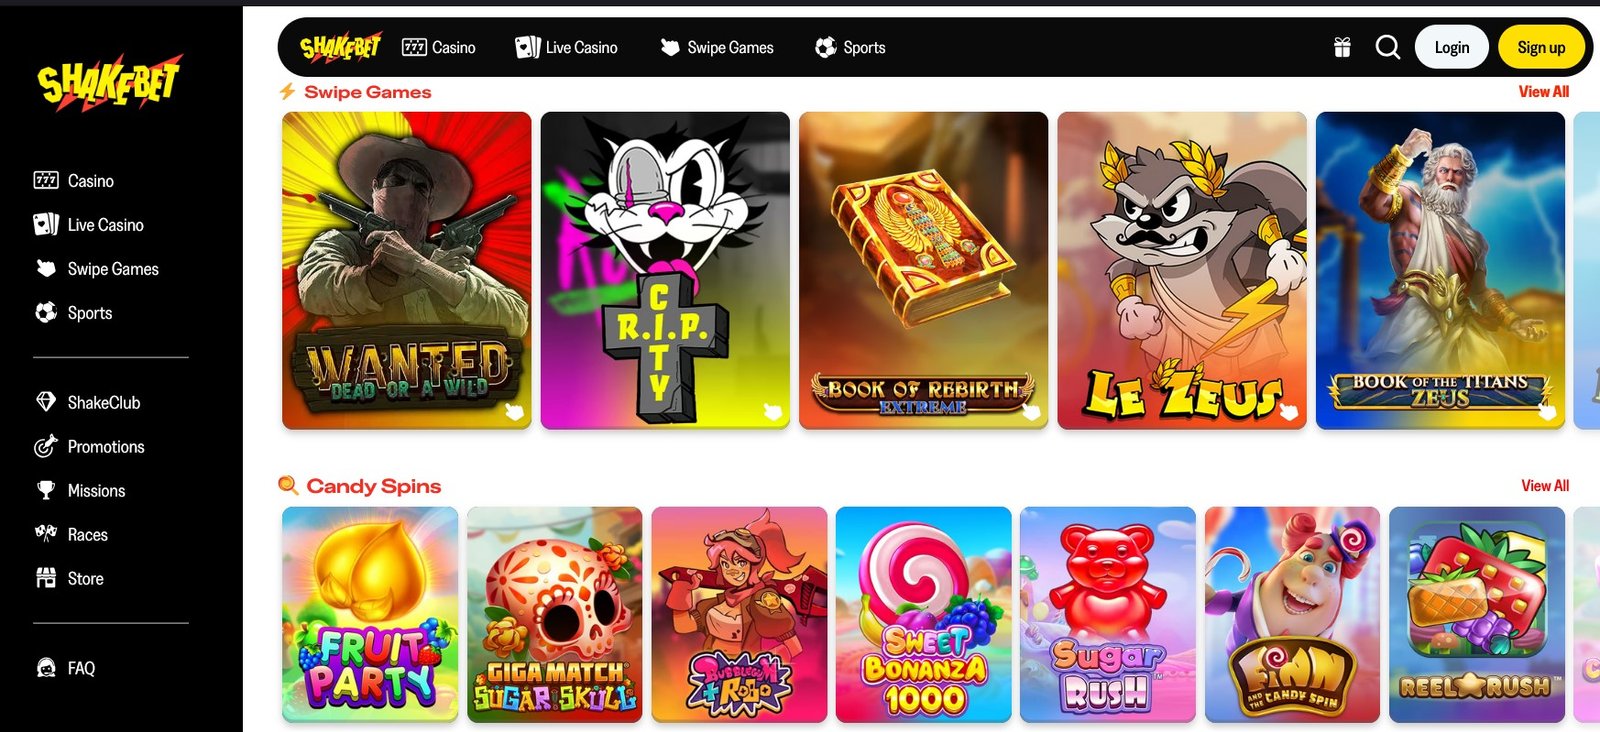
Task: View All Swipe Games link
Action: click(1543, 91)
